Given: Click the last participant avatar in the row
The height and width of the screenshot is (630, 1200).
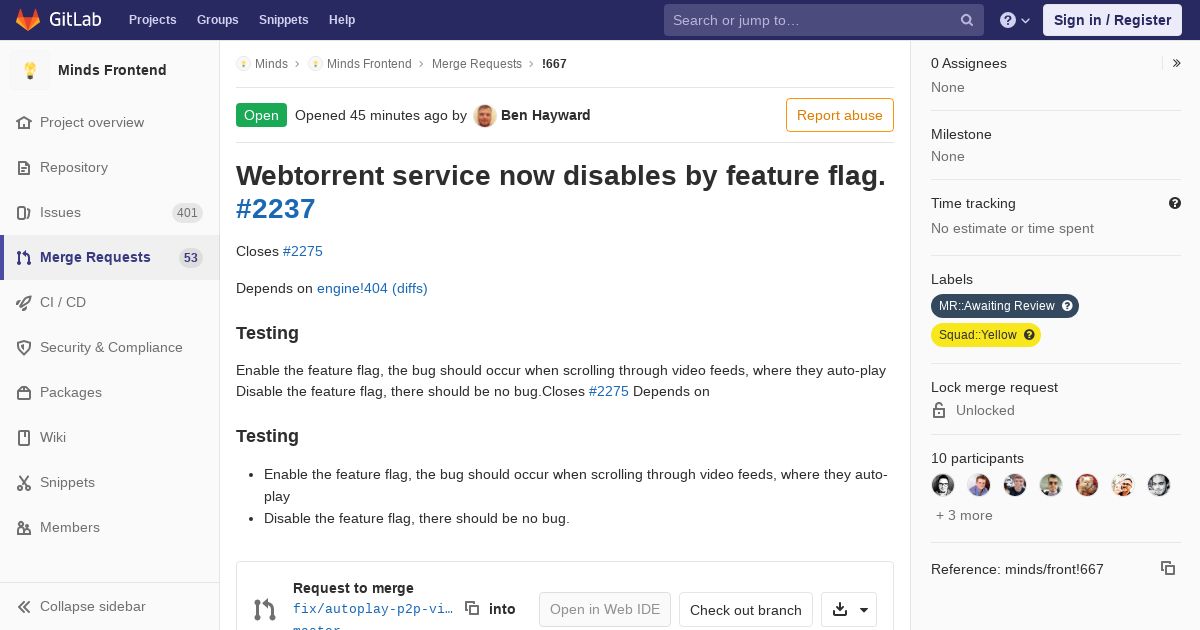Looking at the screenshot, I should coord(1159,485).
